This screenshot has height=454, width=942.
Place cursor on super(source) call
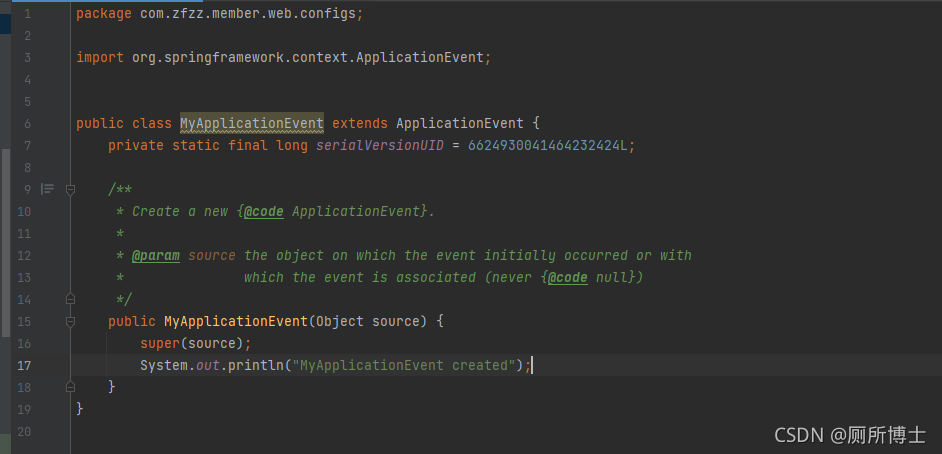(195, 344)
